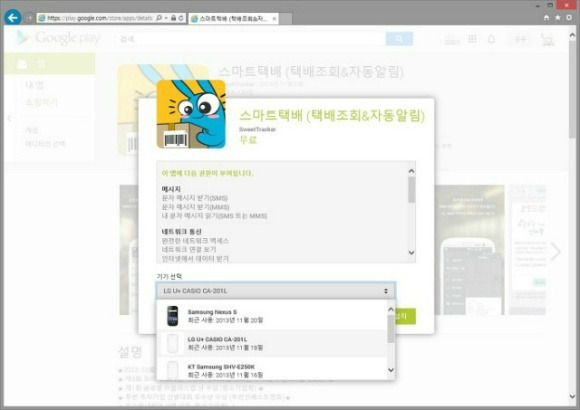Select KT Samsung SHV-E250K device
The height and width of the screenshot is (410, 580).
(272, 369)
